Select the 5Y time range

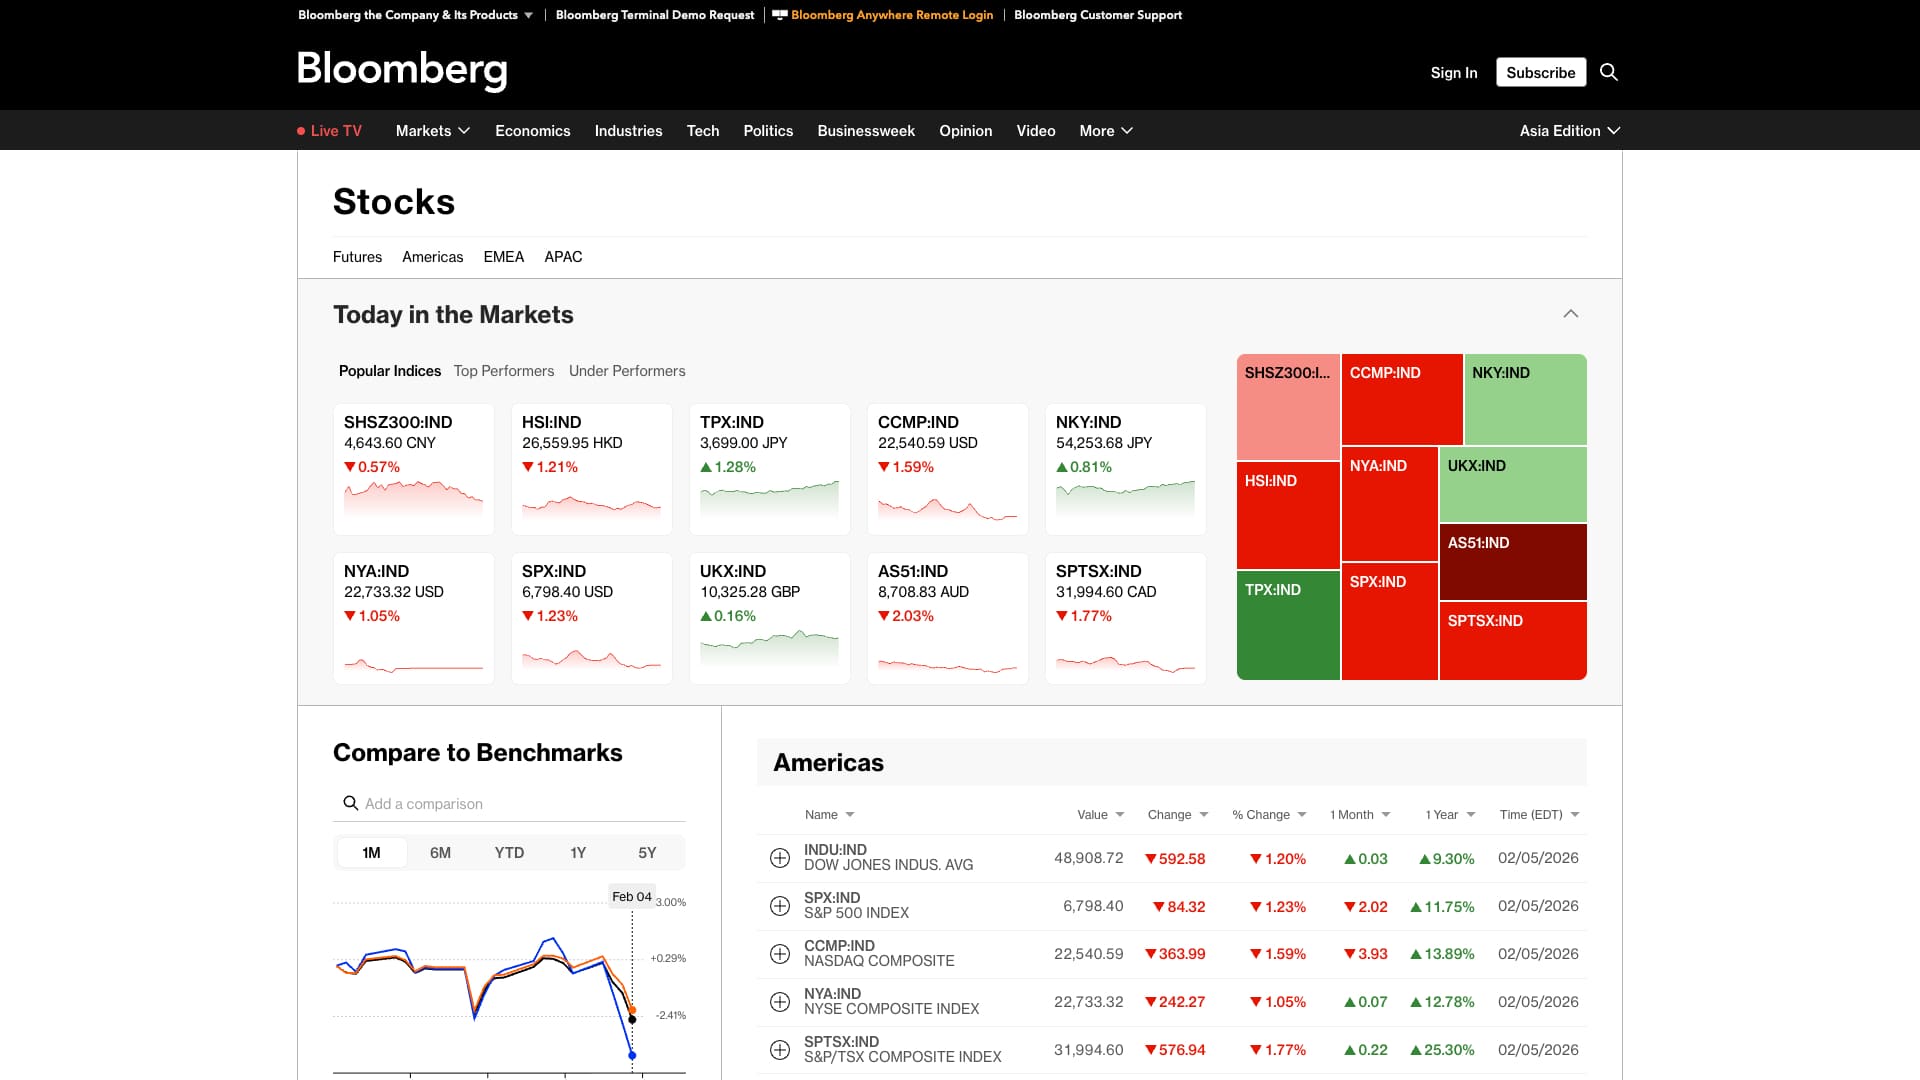tap(647, 853)
